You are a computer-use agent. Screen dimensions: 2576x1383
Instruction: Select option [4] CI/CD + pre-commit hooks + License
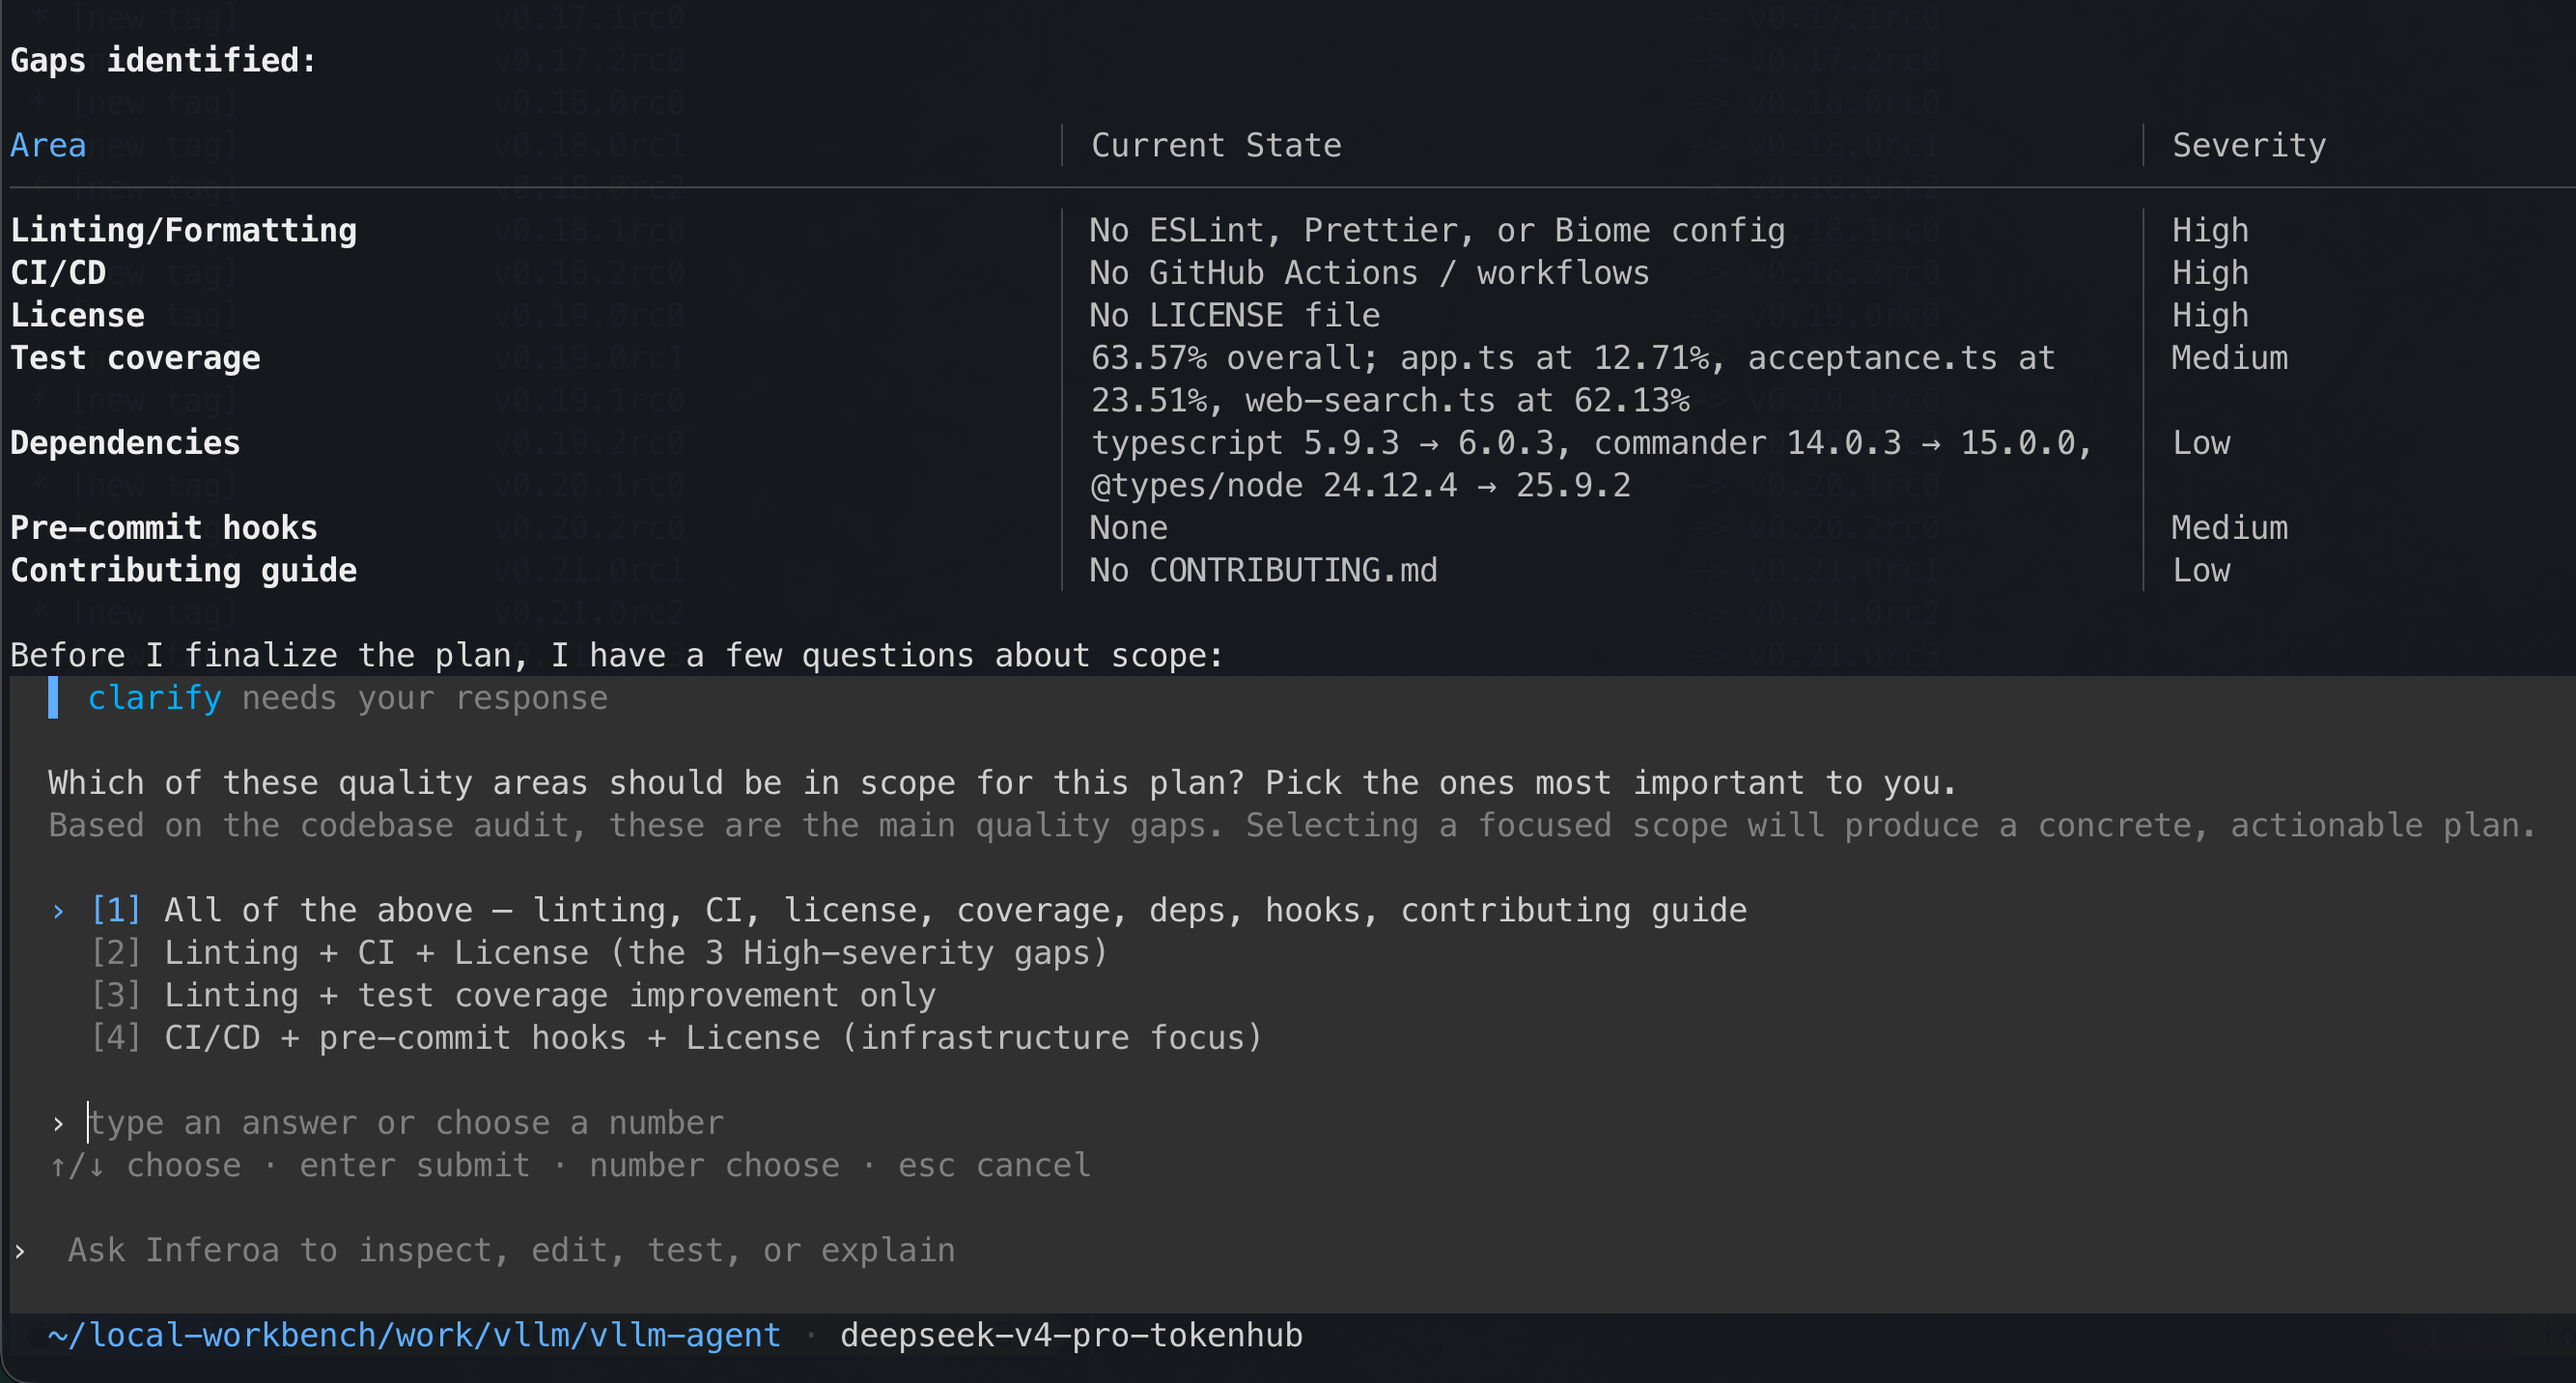[676, 1037]
